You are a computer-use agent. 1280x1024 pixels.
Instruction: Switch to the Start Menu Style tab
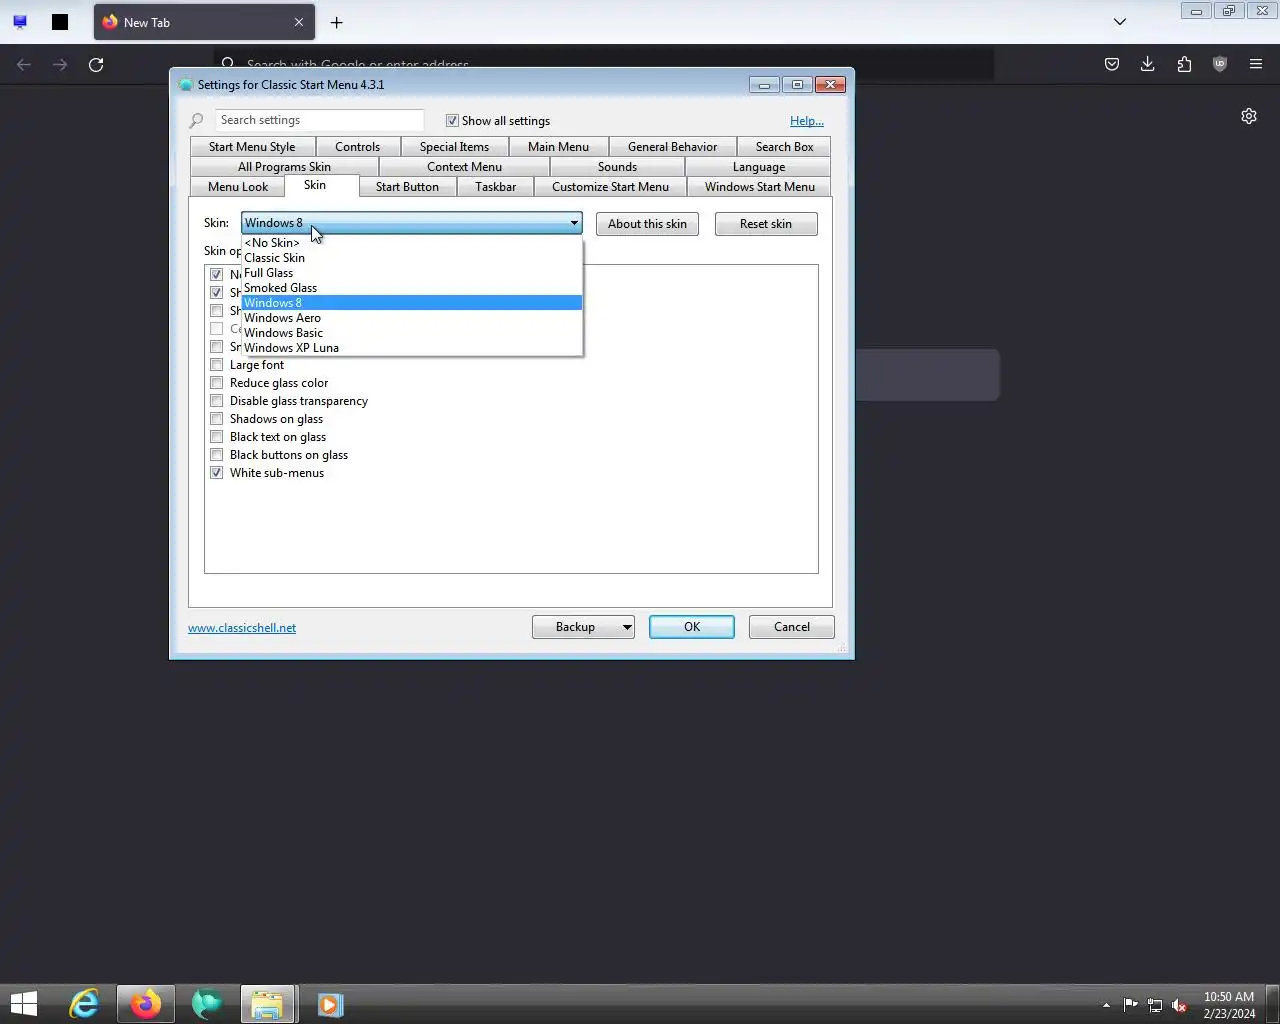pos(252,147)
